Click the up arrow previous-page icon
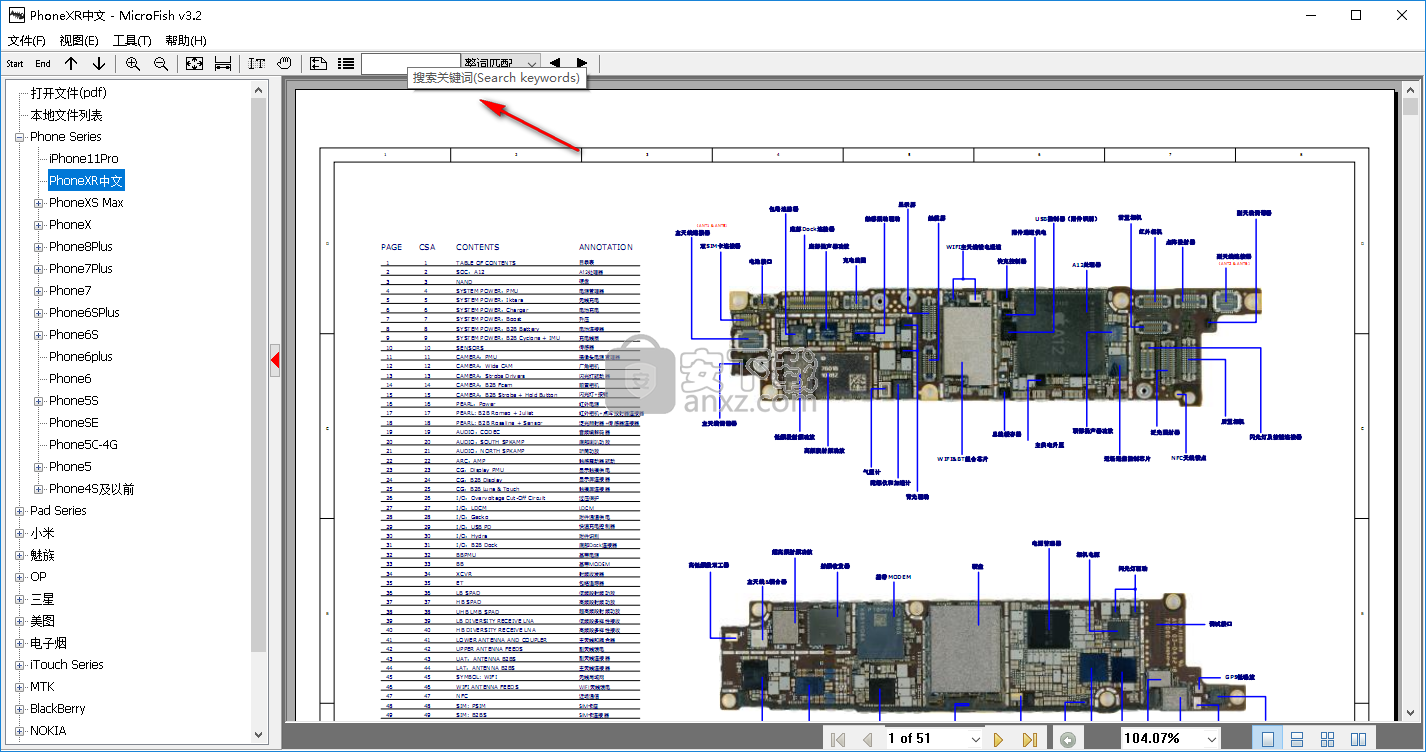Image resolution: width=1426 pixels, height=752 pixels. [x=71, y=63]
